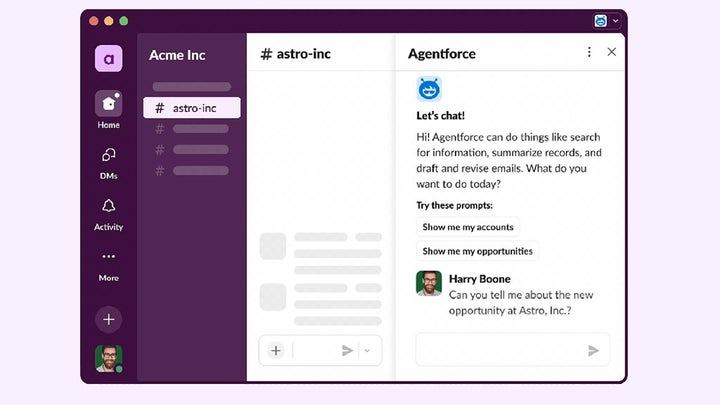Open the Home view in sidebar
The width and height of the screenshot is (720, 405).
point(108,104)
